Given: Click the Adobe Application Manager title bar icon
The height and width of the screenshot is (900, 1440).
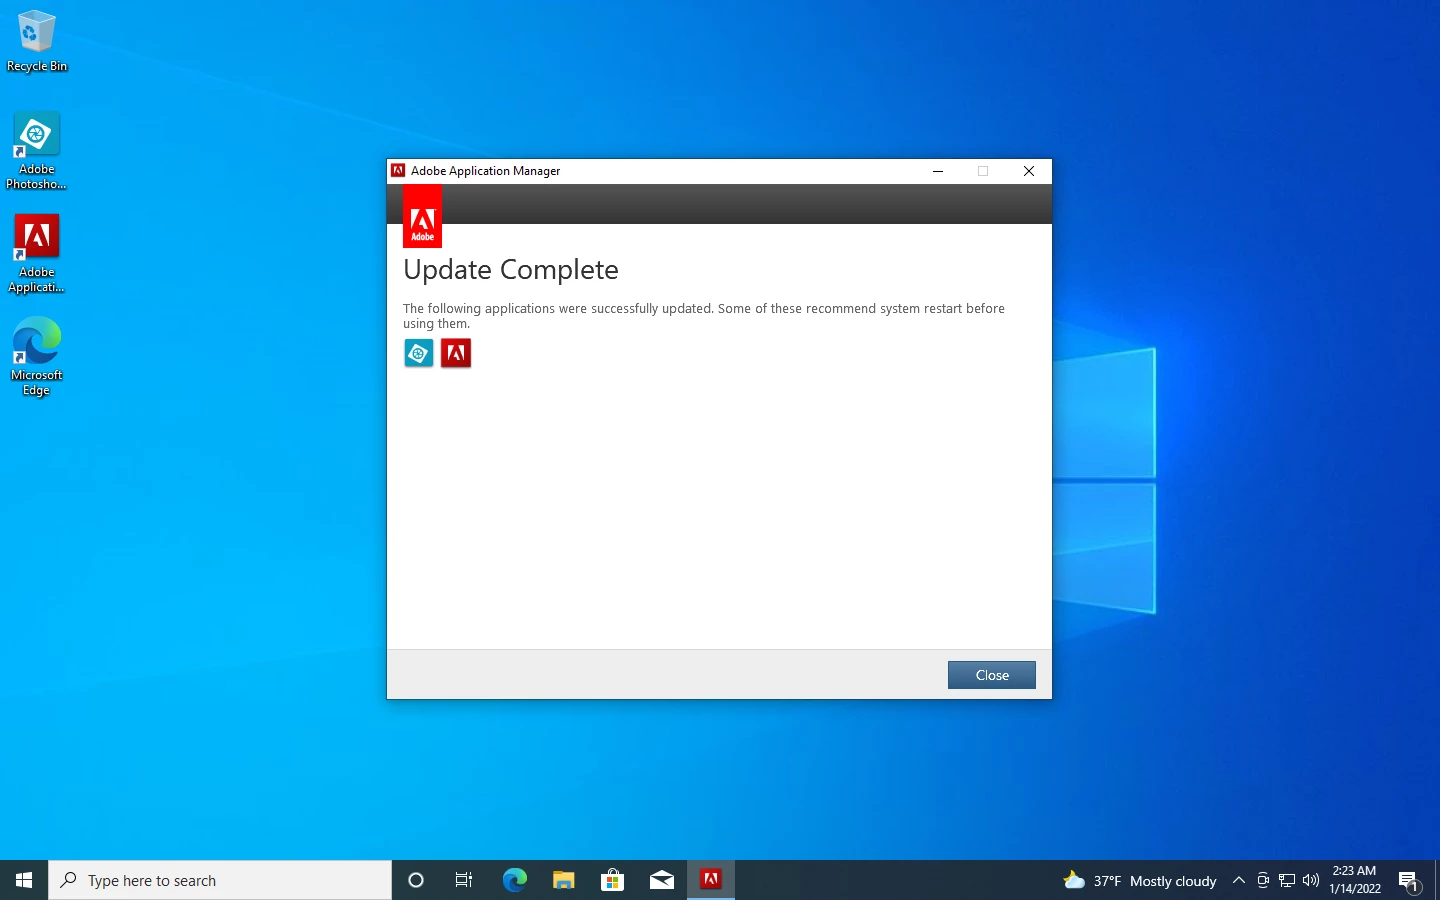Looking at the screenshot, I should coord(398,171).
